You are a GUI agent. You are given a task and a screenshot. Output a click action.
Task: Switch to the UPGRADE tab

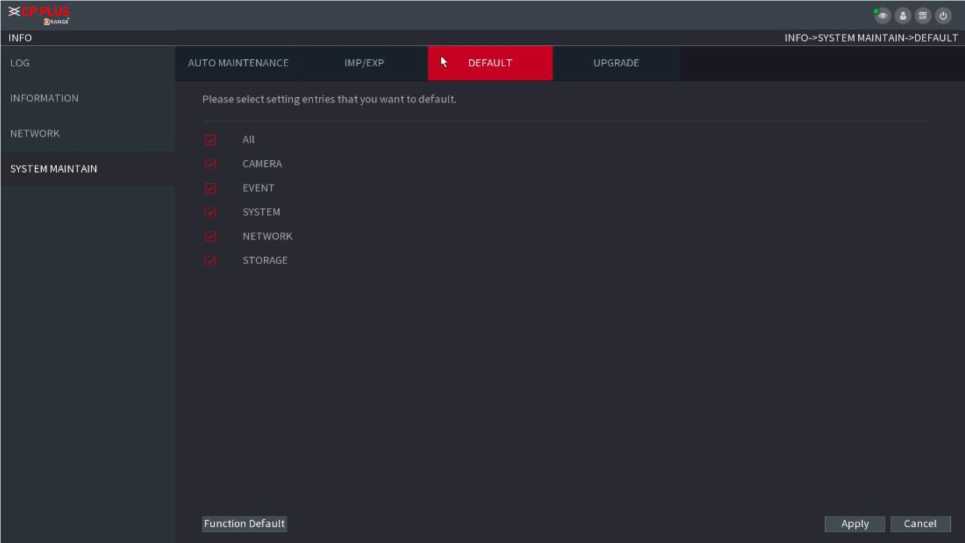point(616,63)
